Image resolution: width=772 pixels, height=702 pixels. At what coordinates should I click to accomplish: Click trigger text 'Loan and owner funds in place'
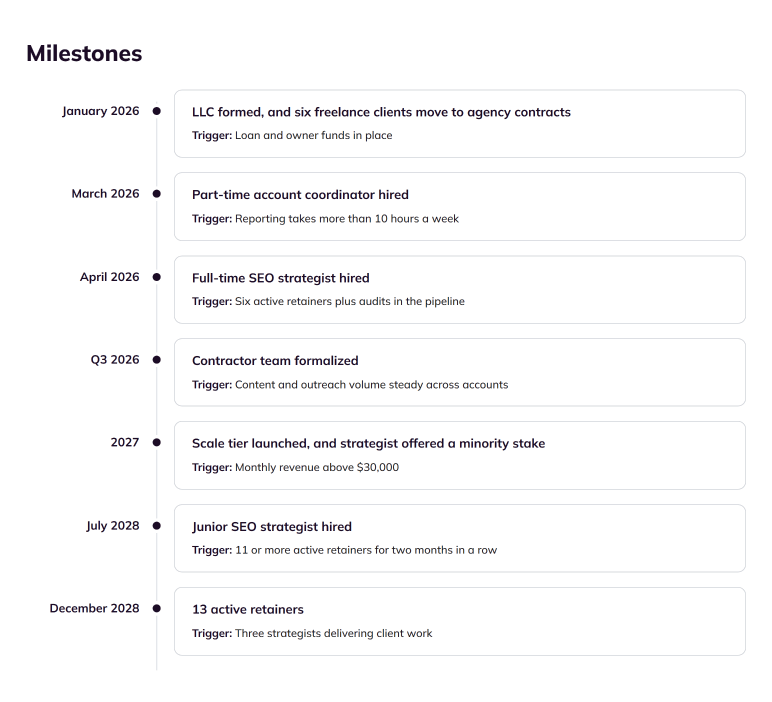[x=314, y=135]
